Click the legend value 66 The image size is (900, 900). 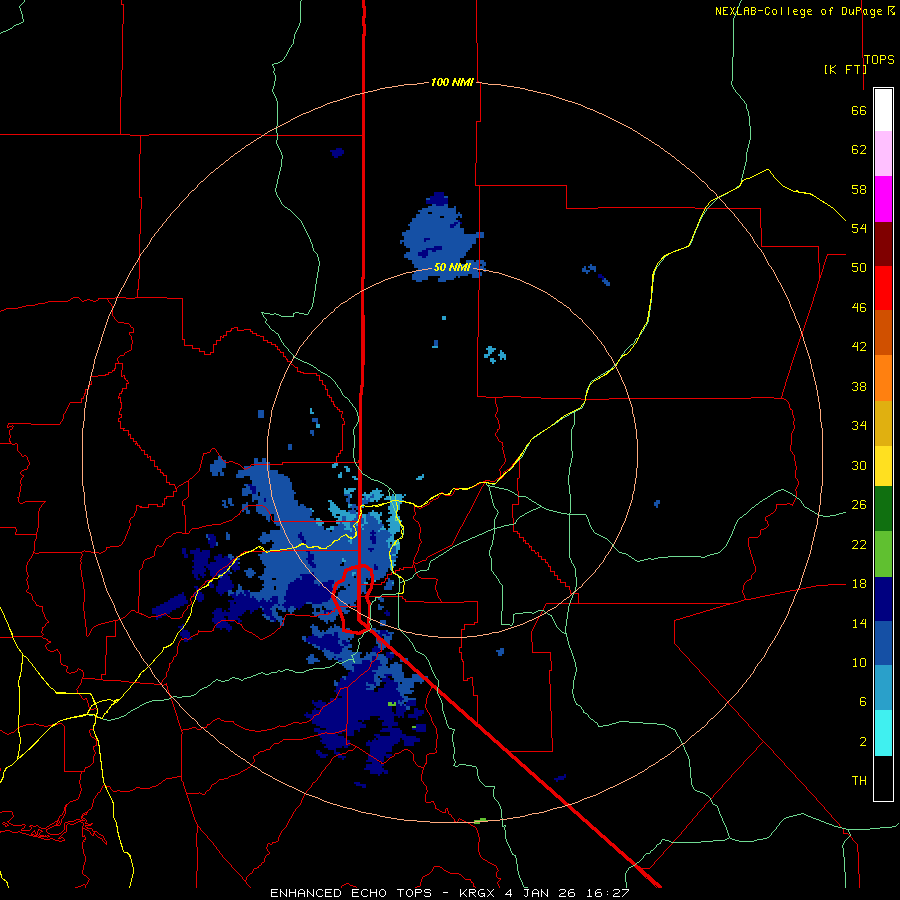tap(859, 111)
